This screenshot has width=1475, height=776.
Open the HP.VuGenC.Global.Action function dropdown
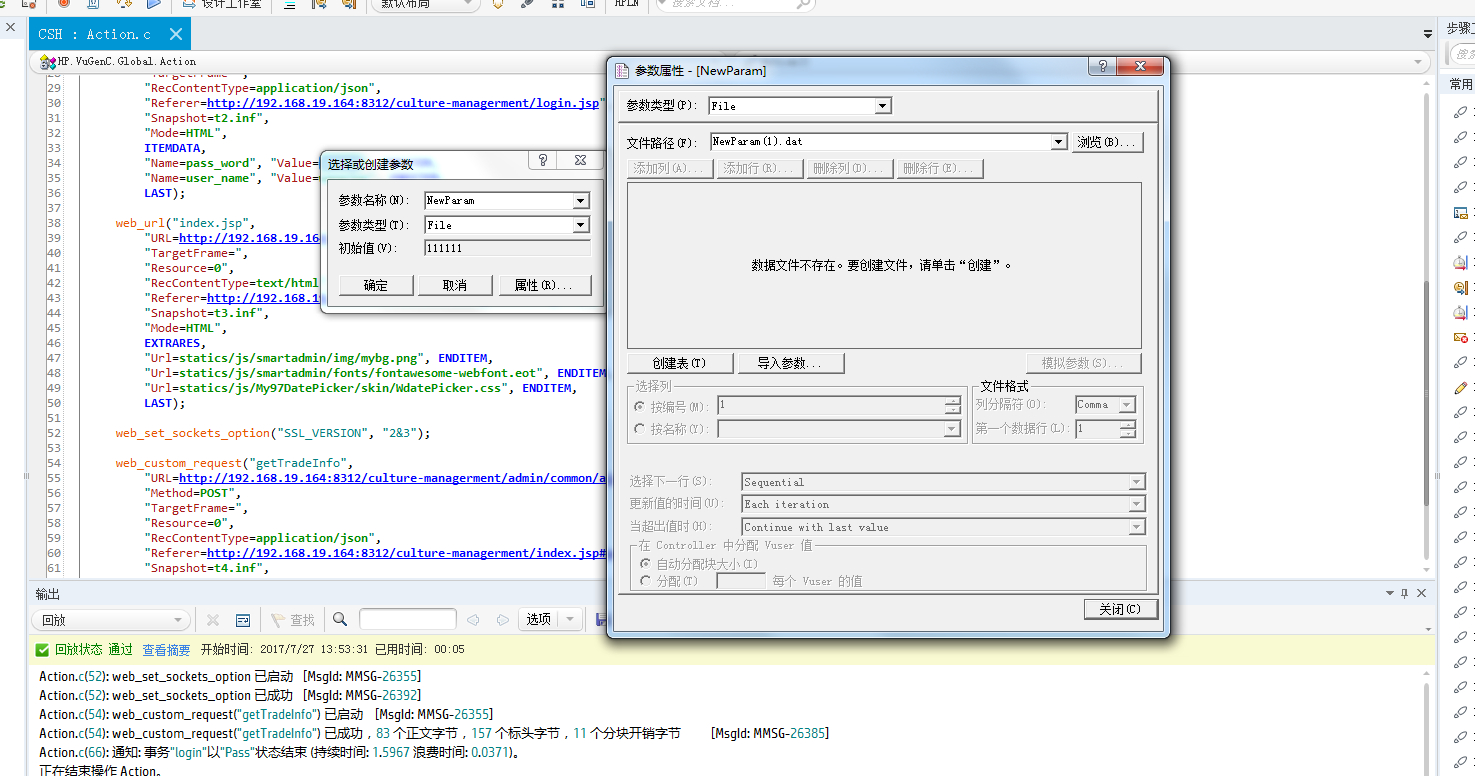[x=1419, y=62]
